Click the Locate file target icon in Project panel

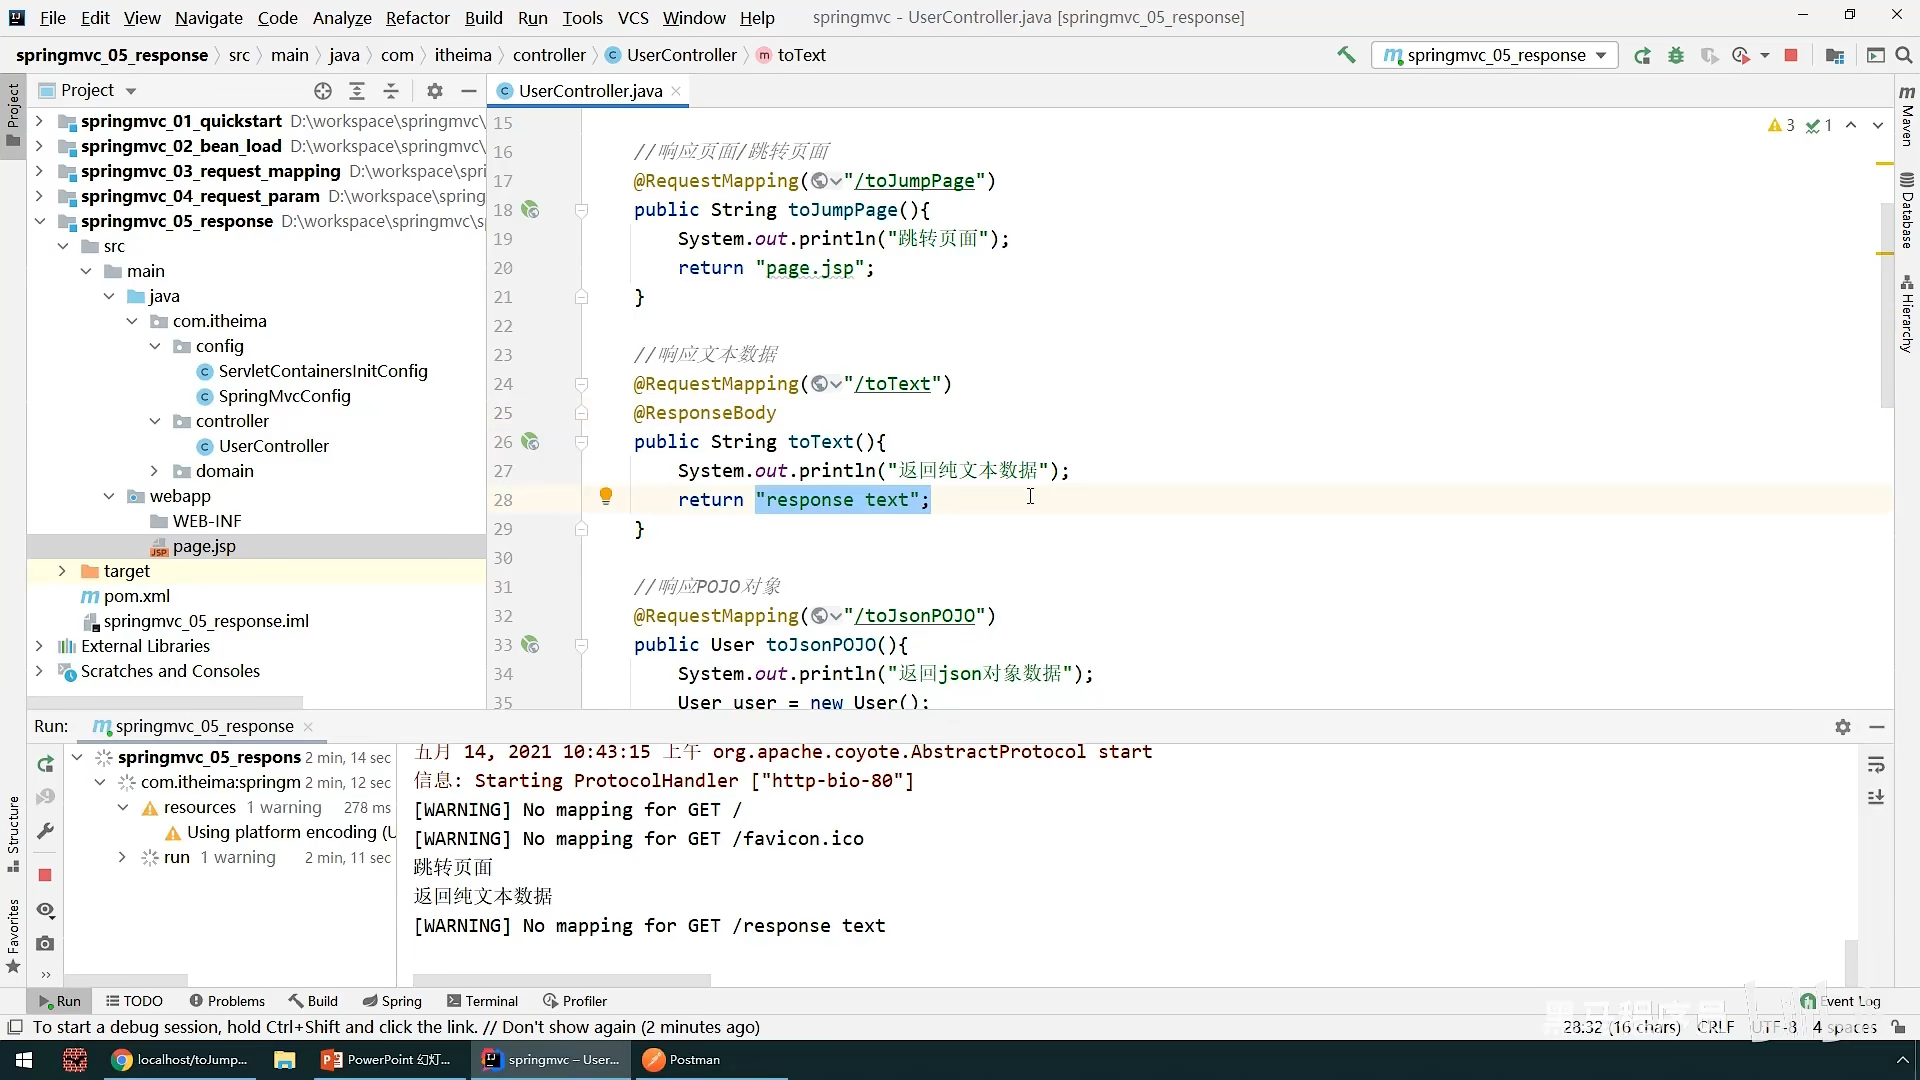point(322,91)
